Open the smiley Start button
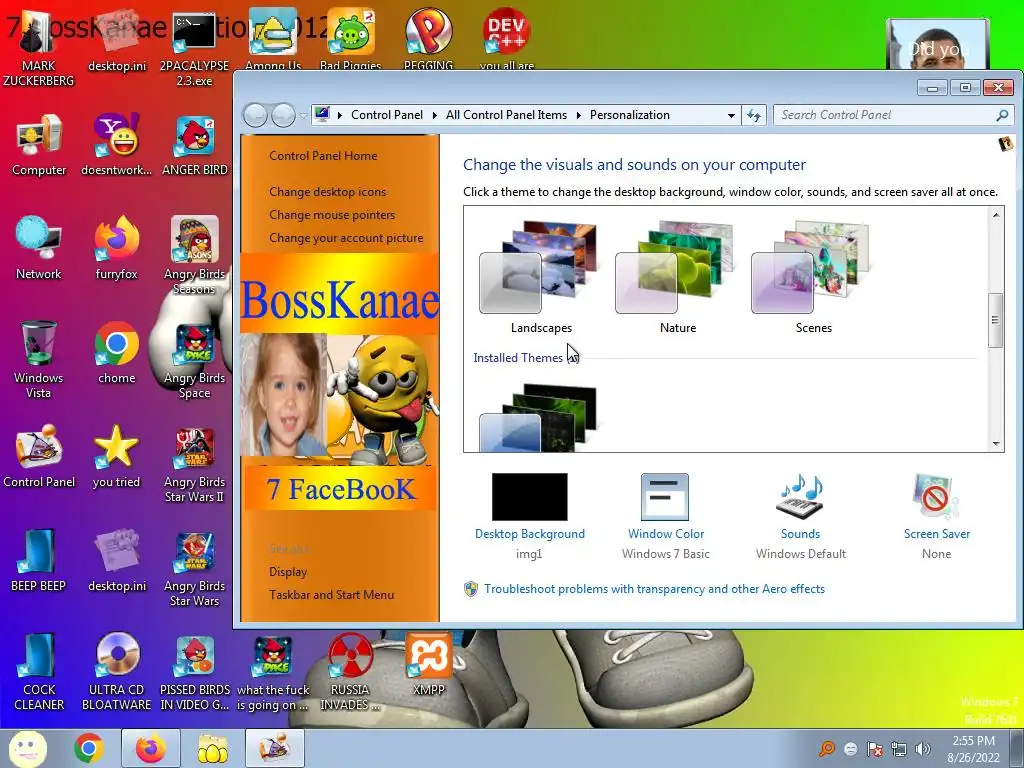Viewport: 1024px width, 768px height. click(x=27, y=748)
